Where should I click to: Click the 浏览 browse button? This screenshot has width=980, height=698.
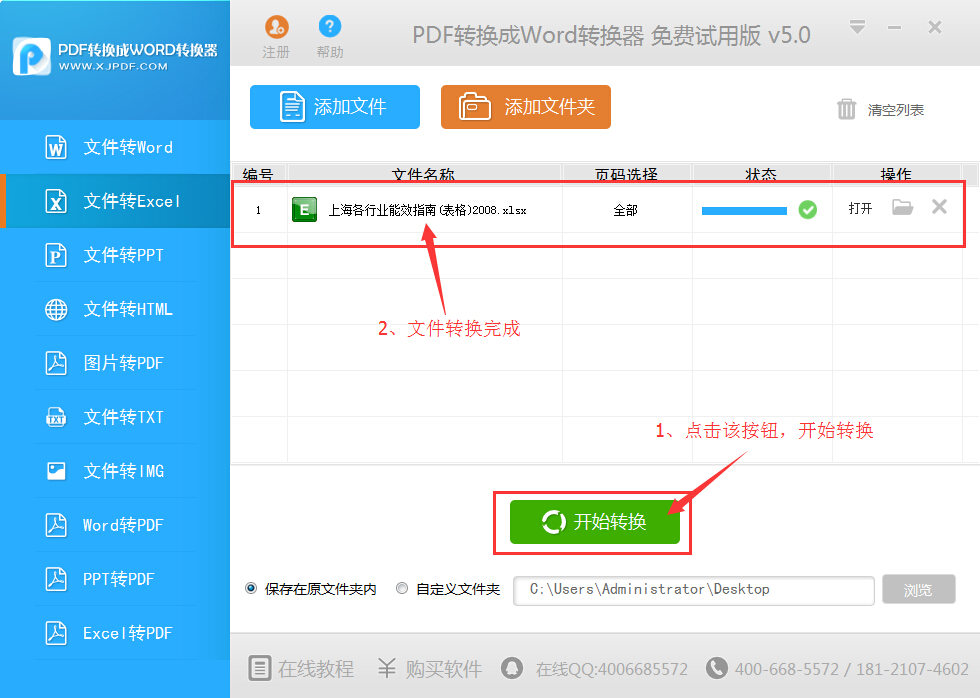pos(918,590)
